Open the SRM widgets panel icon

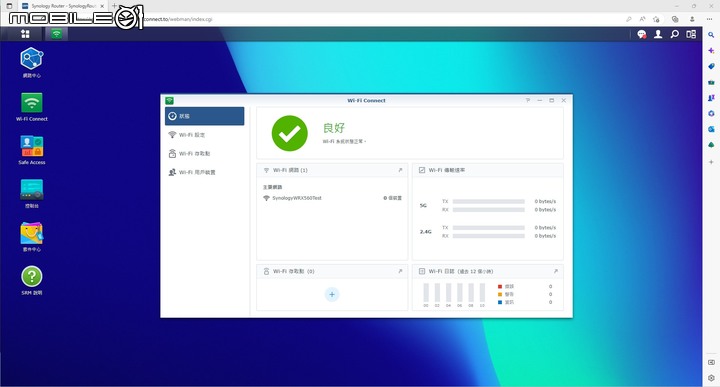(691, 34)
